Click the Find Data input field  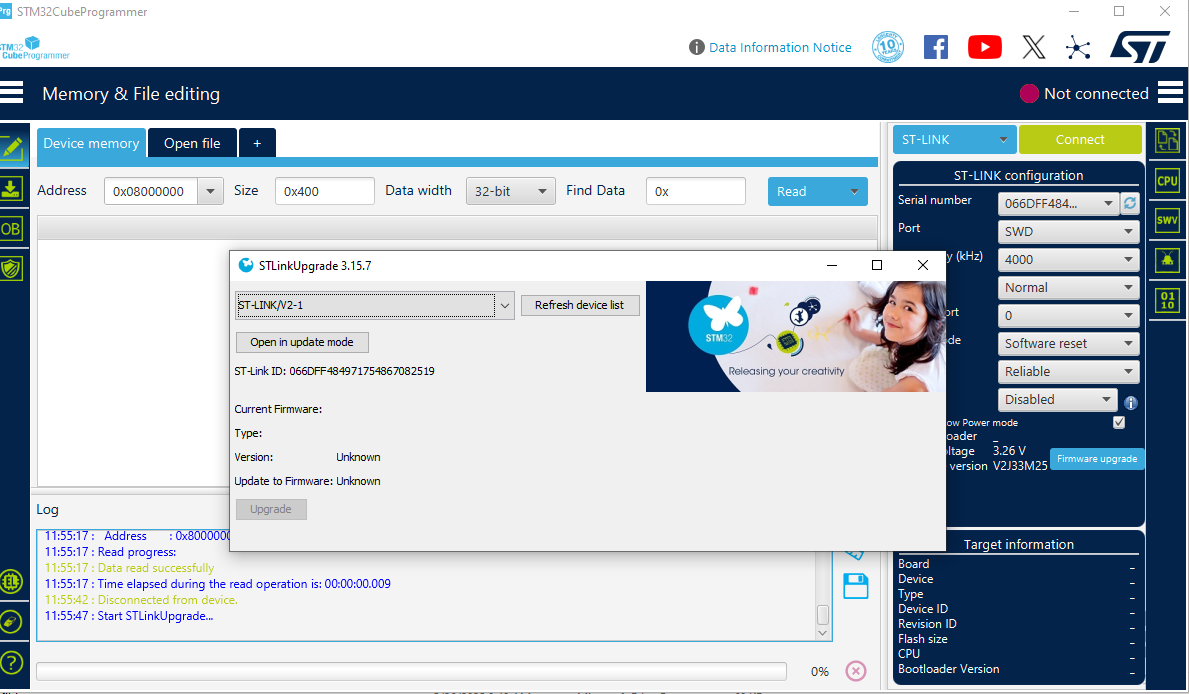tap(695, 191)
